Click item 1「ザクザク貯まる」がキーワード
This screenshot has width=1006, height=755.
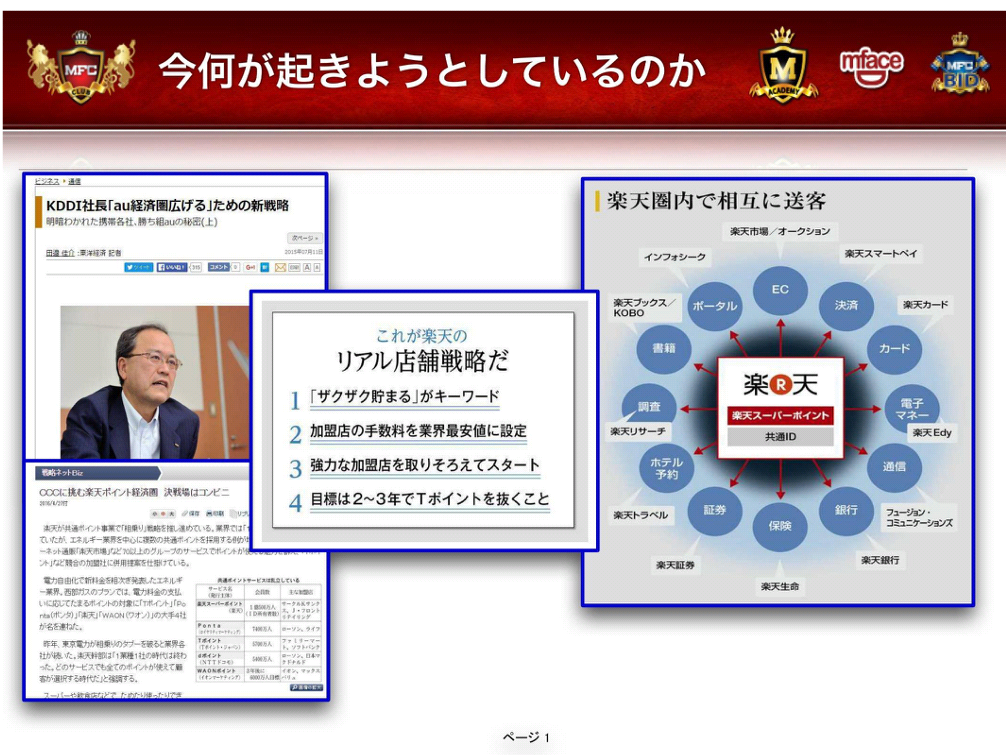[404, 396]
